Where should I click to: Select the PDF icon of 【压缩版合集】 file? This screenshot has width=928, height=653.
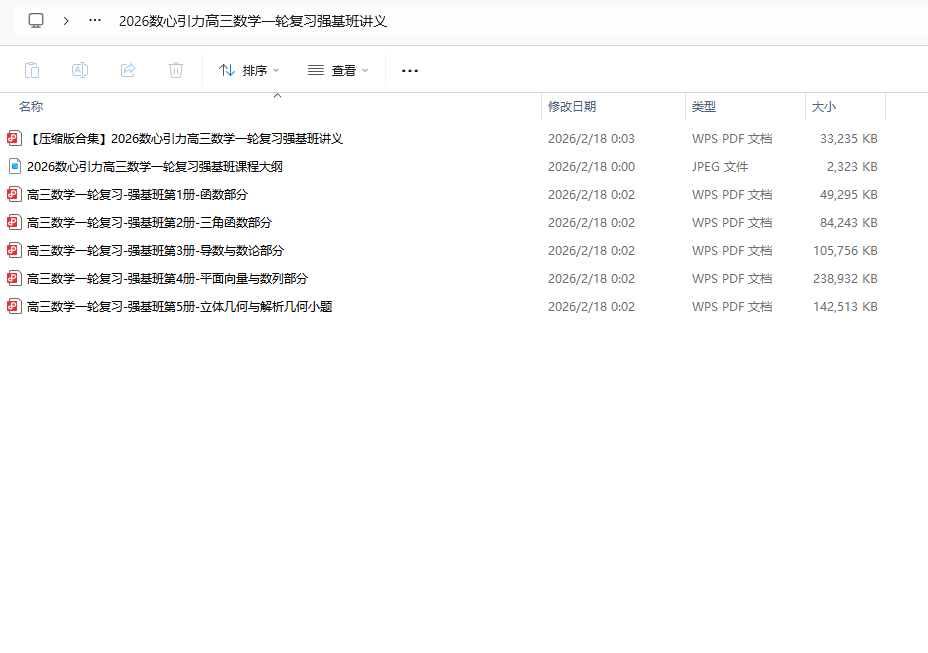(14, 139)
